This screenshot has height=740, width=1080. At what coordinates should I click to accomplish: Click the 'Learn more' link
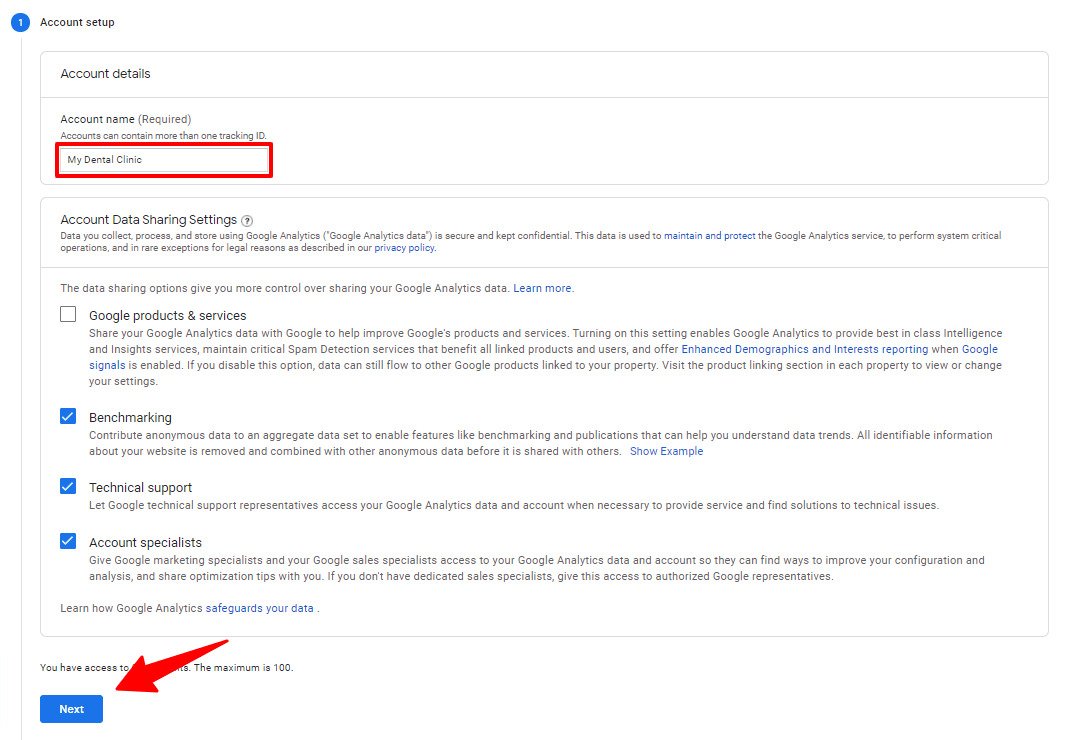[543, 288]
